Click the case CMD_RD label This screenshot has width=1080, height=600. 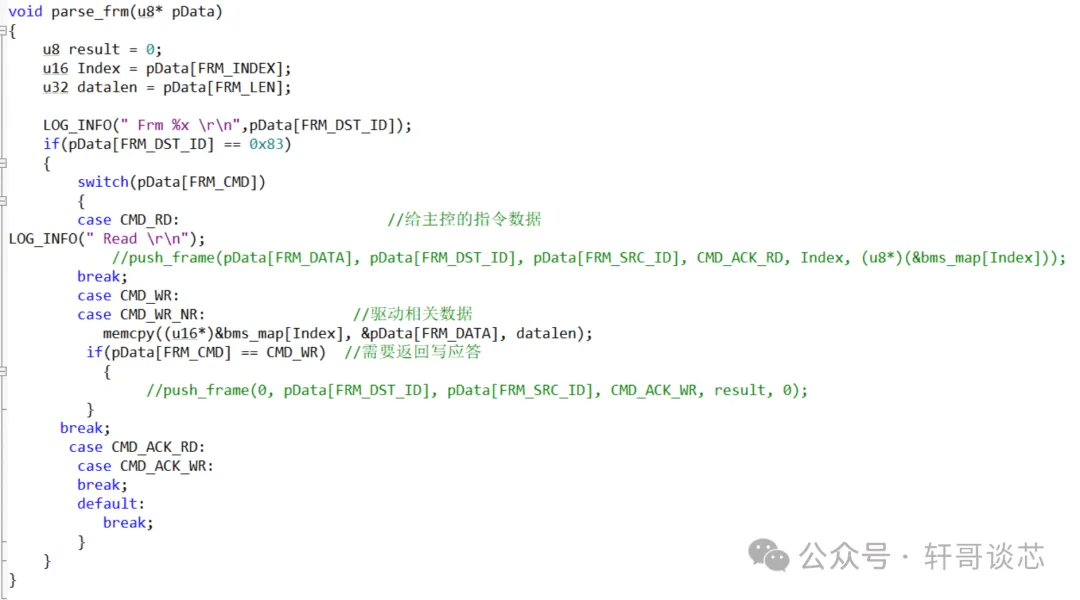pyautogui.click(x=127, y=220)
